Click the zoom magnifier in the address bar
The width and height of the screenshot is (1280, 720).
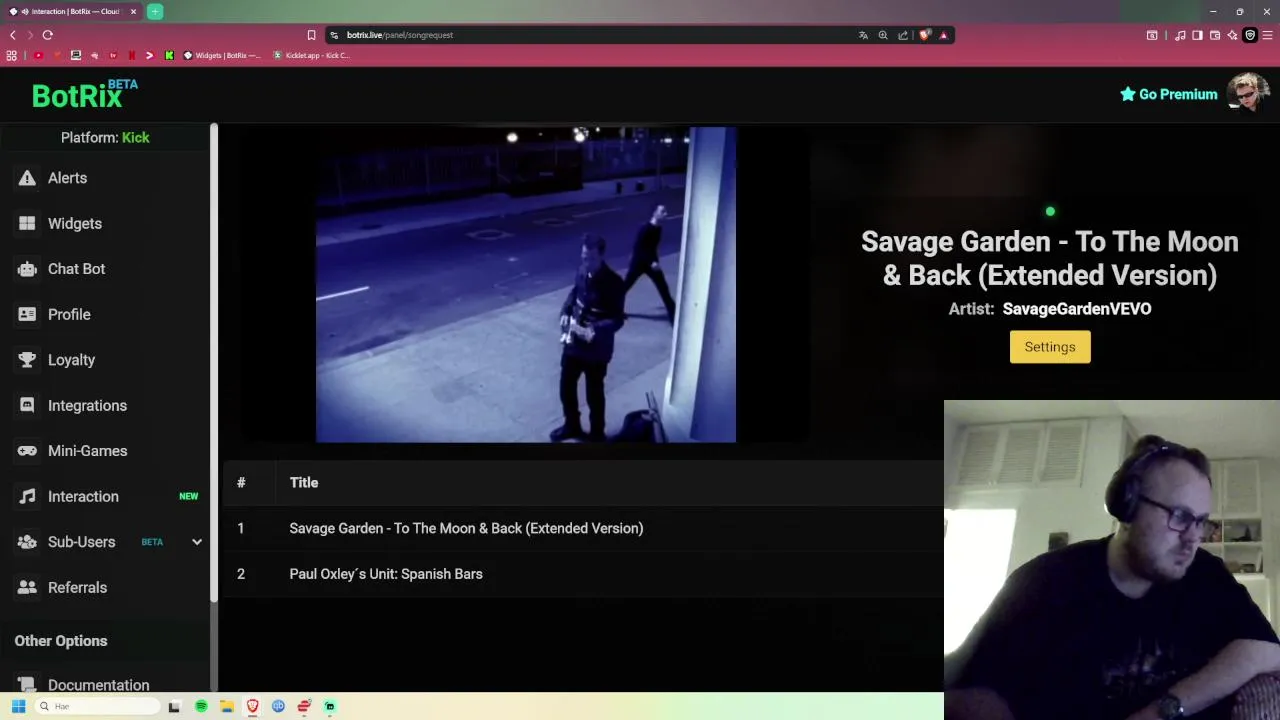pos(883,35)
